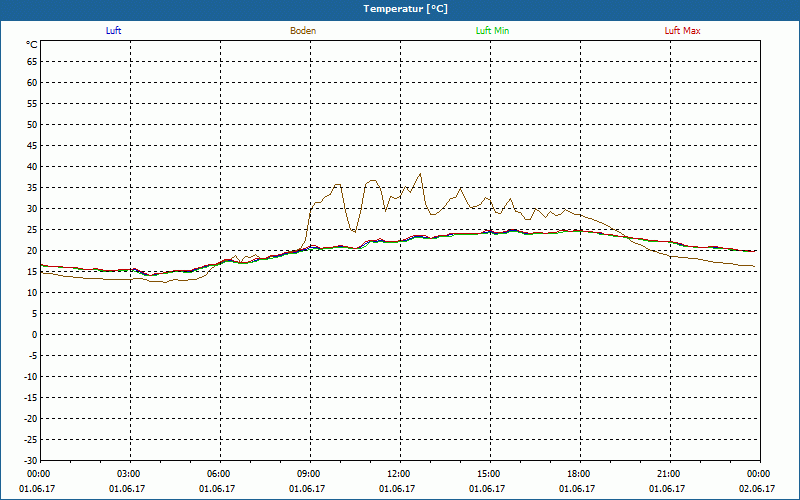Click the -10 y-axis value
Screen dimensions: 800x500
coord(31,377)
